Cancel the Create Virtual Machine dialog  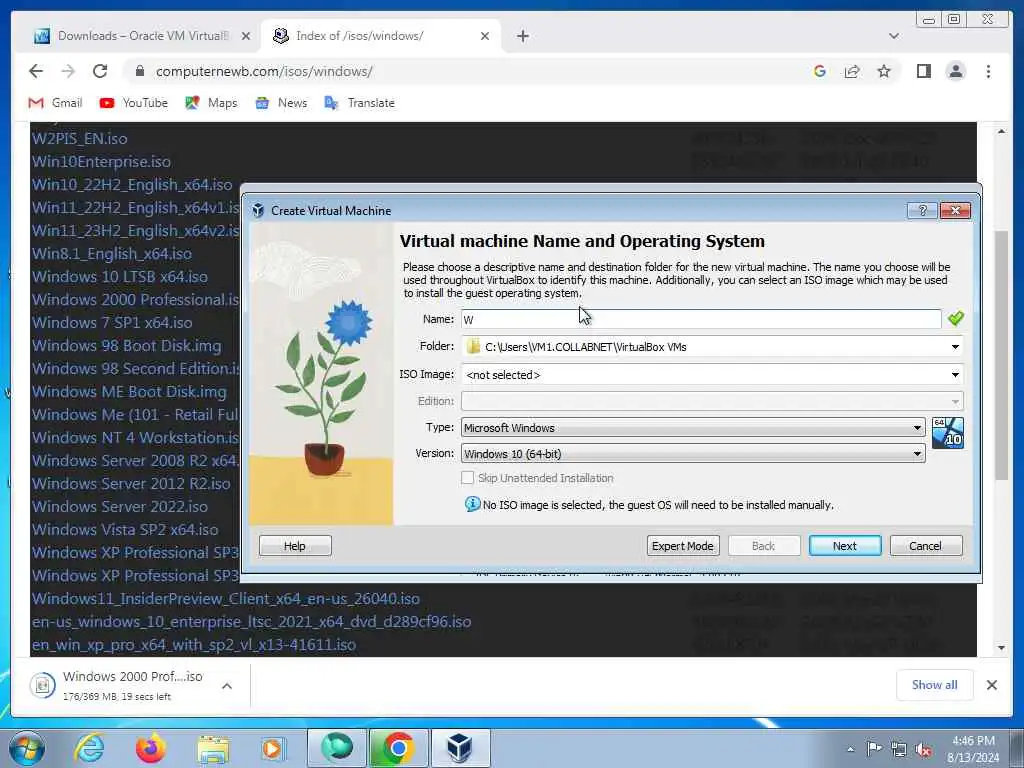click(x=926, y=546)
